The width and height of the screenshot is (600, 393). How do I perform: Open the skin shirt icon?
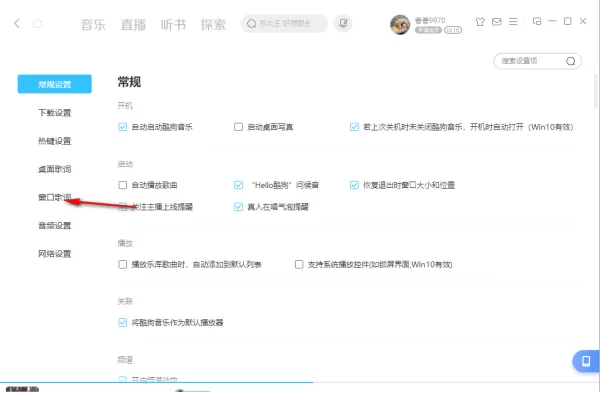click(480, 22)
